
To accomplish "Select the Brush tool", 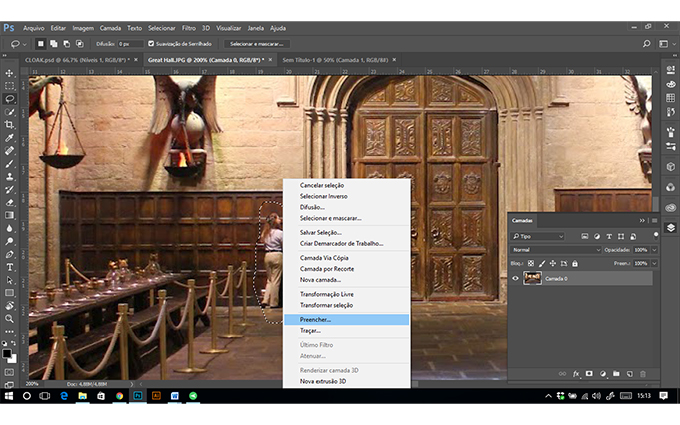I will [x=9, y=164].
